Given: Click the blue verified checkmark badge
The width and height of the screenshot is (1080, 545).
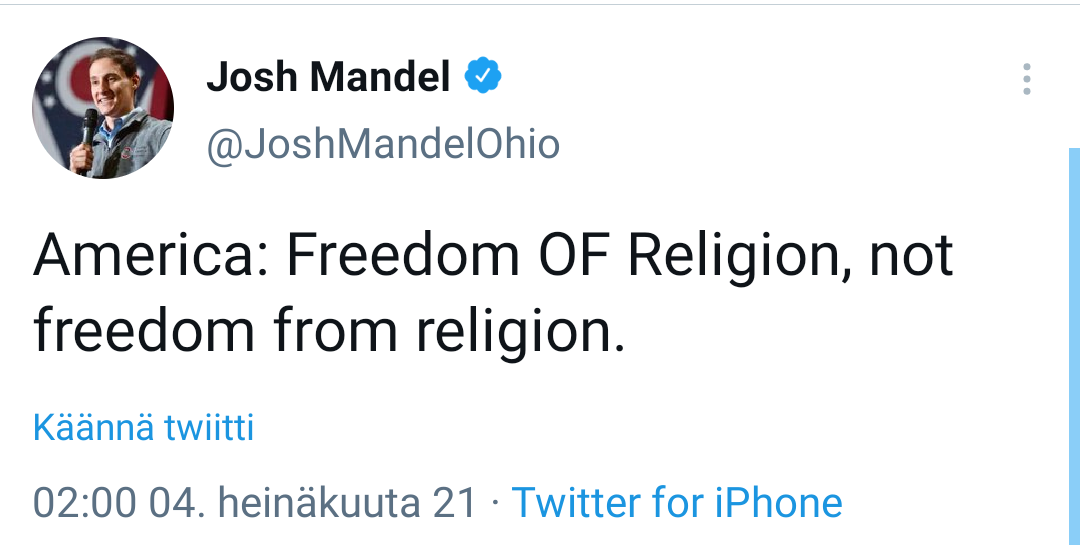Looking at the screenshot, I should coord(485,75).
